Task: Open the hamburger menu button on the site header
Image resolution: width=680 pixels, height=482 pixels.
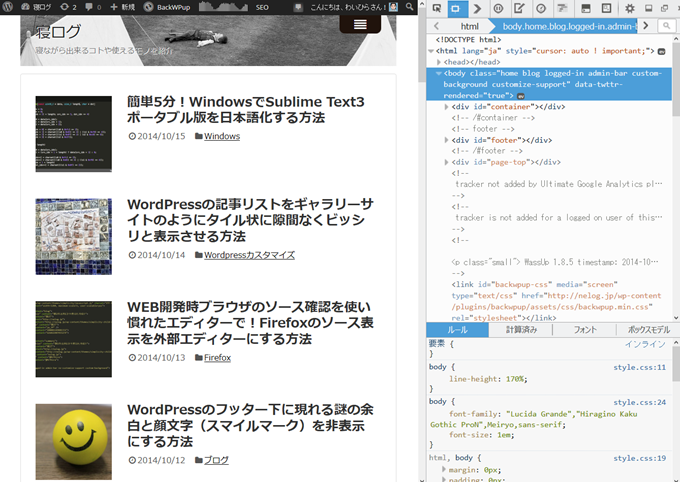Action: [x=360, y=24]
